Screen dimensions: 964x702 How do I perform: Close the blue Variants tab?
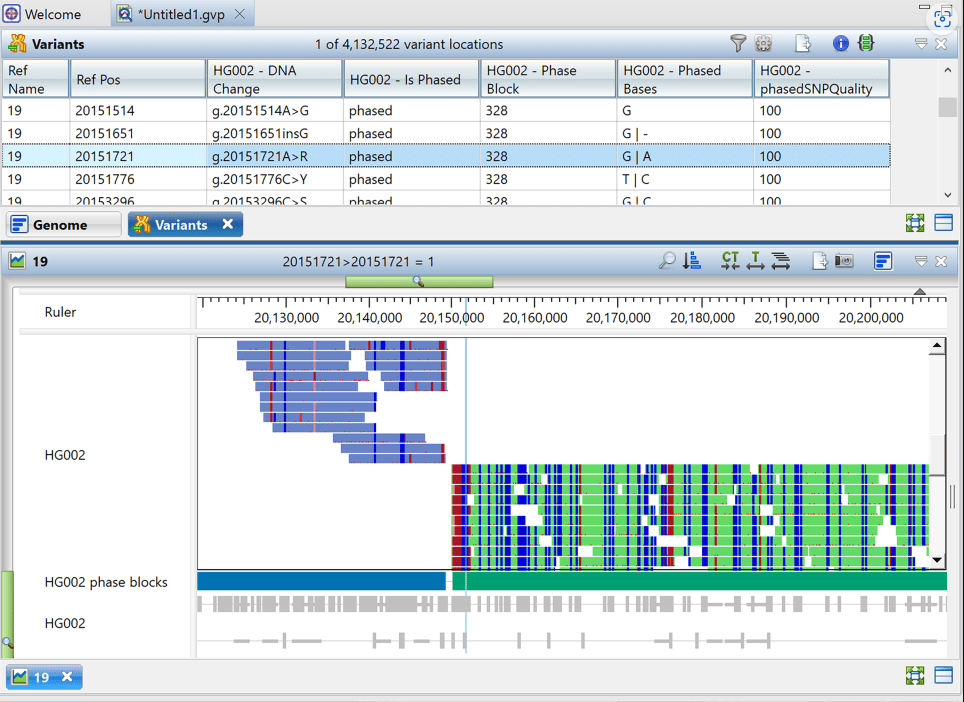click(x=228, y=224)
